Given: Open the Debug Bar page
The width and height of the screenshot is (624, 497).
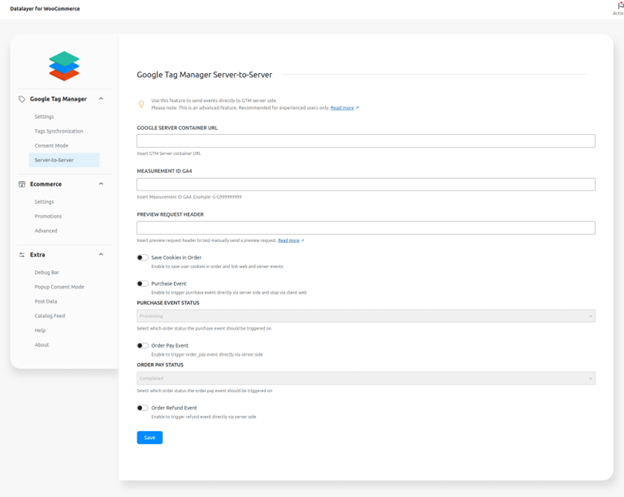Looking at the screenshot, I should pyautogui.click(x=47, y=273).
